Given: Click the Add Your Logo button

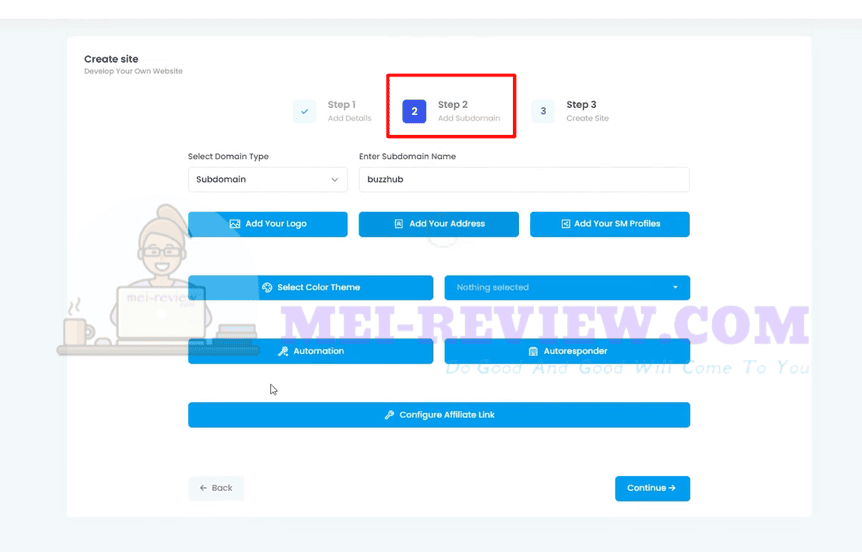Looking at the screenshot, I should coord(268,224).
